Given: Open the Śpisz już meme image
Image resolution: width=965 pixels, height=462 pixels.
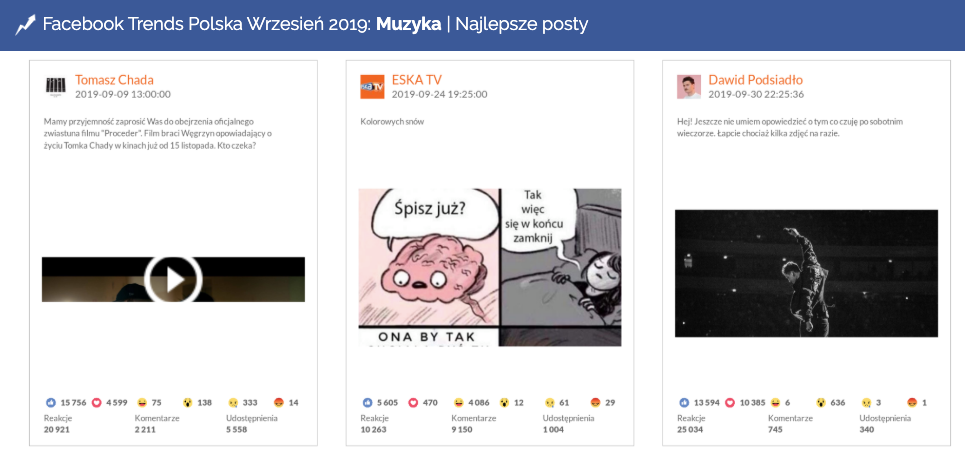Looking at the screenshot, I should coord(490,268).
